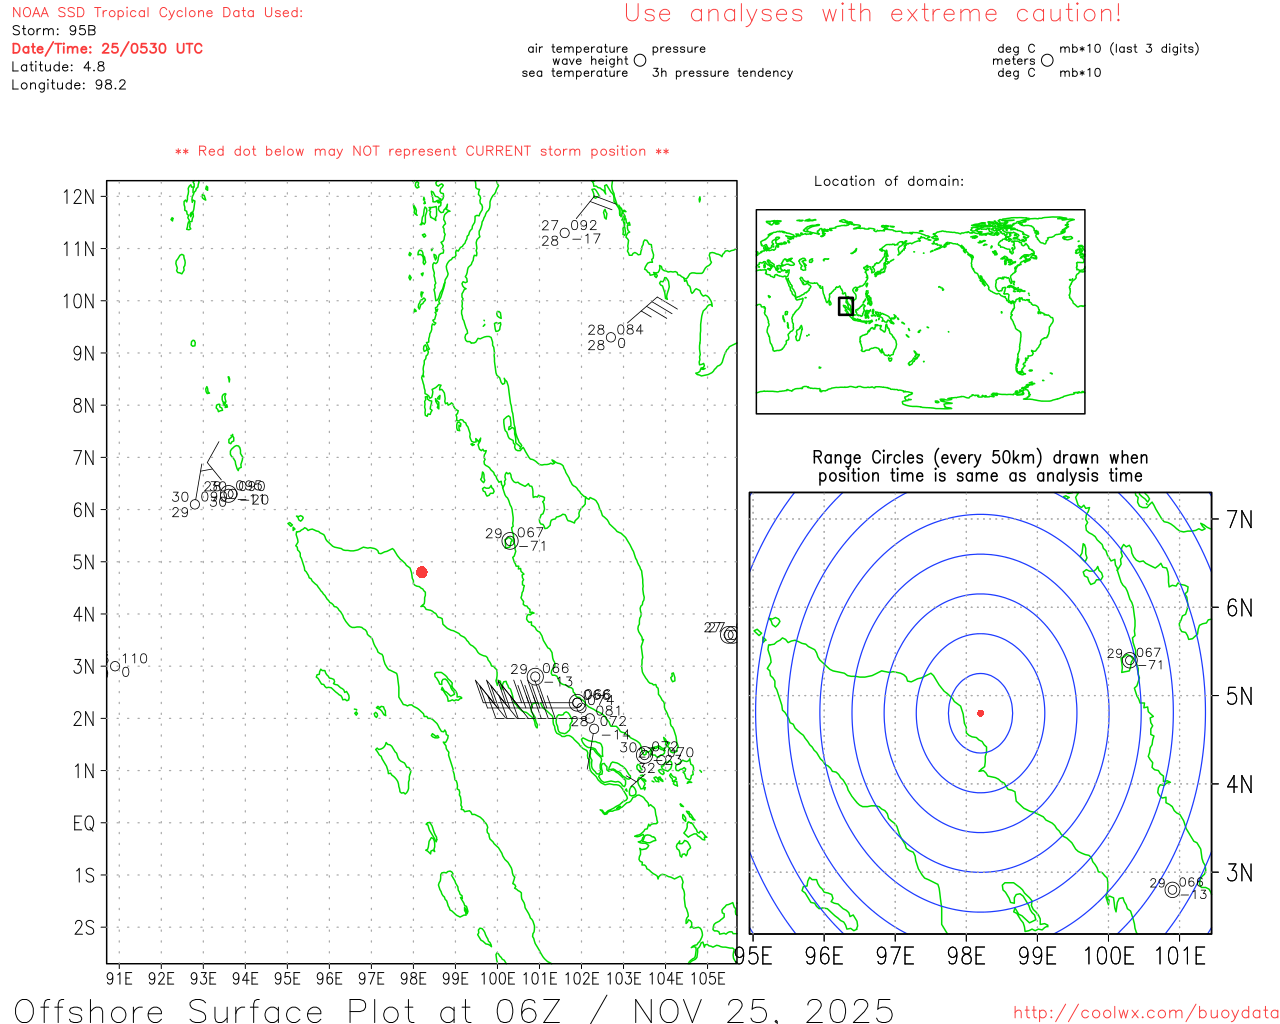This screenshot has width=1280, height=1024.
Task: Open the coolwx.com buoydata link
Action: (1146, 1013)
